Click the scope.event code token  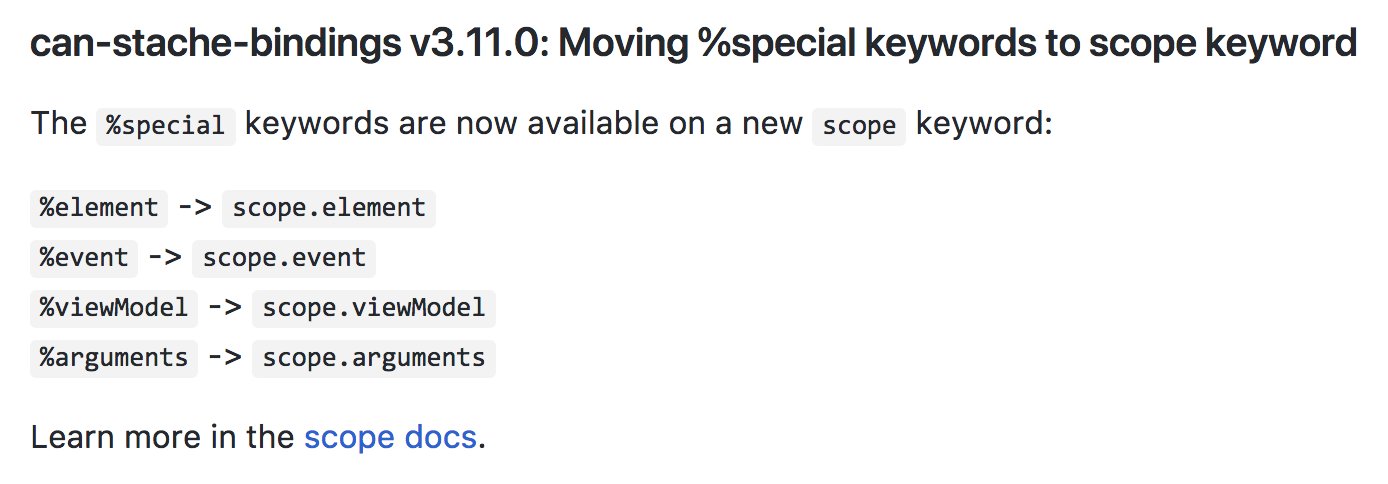point(284,258)
